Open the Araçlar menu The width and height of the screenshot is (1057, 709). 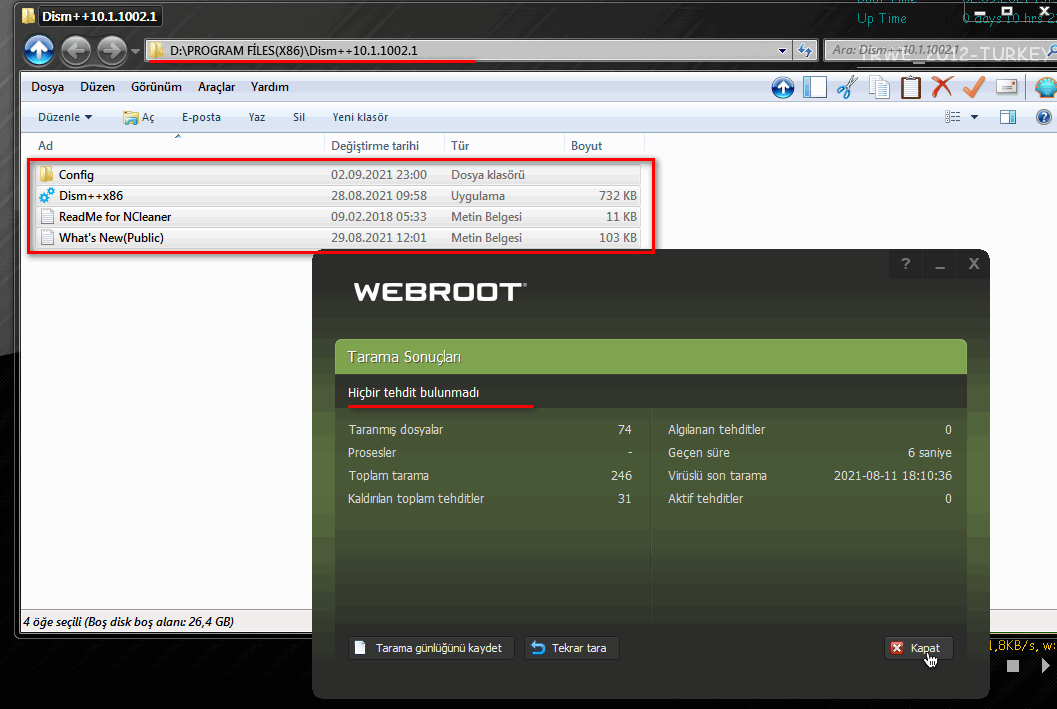click(x=216, y=87)
